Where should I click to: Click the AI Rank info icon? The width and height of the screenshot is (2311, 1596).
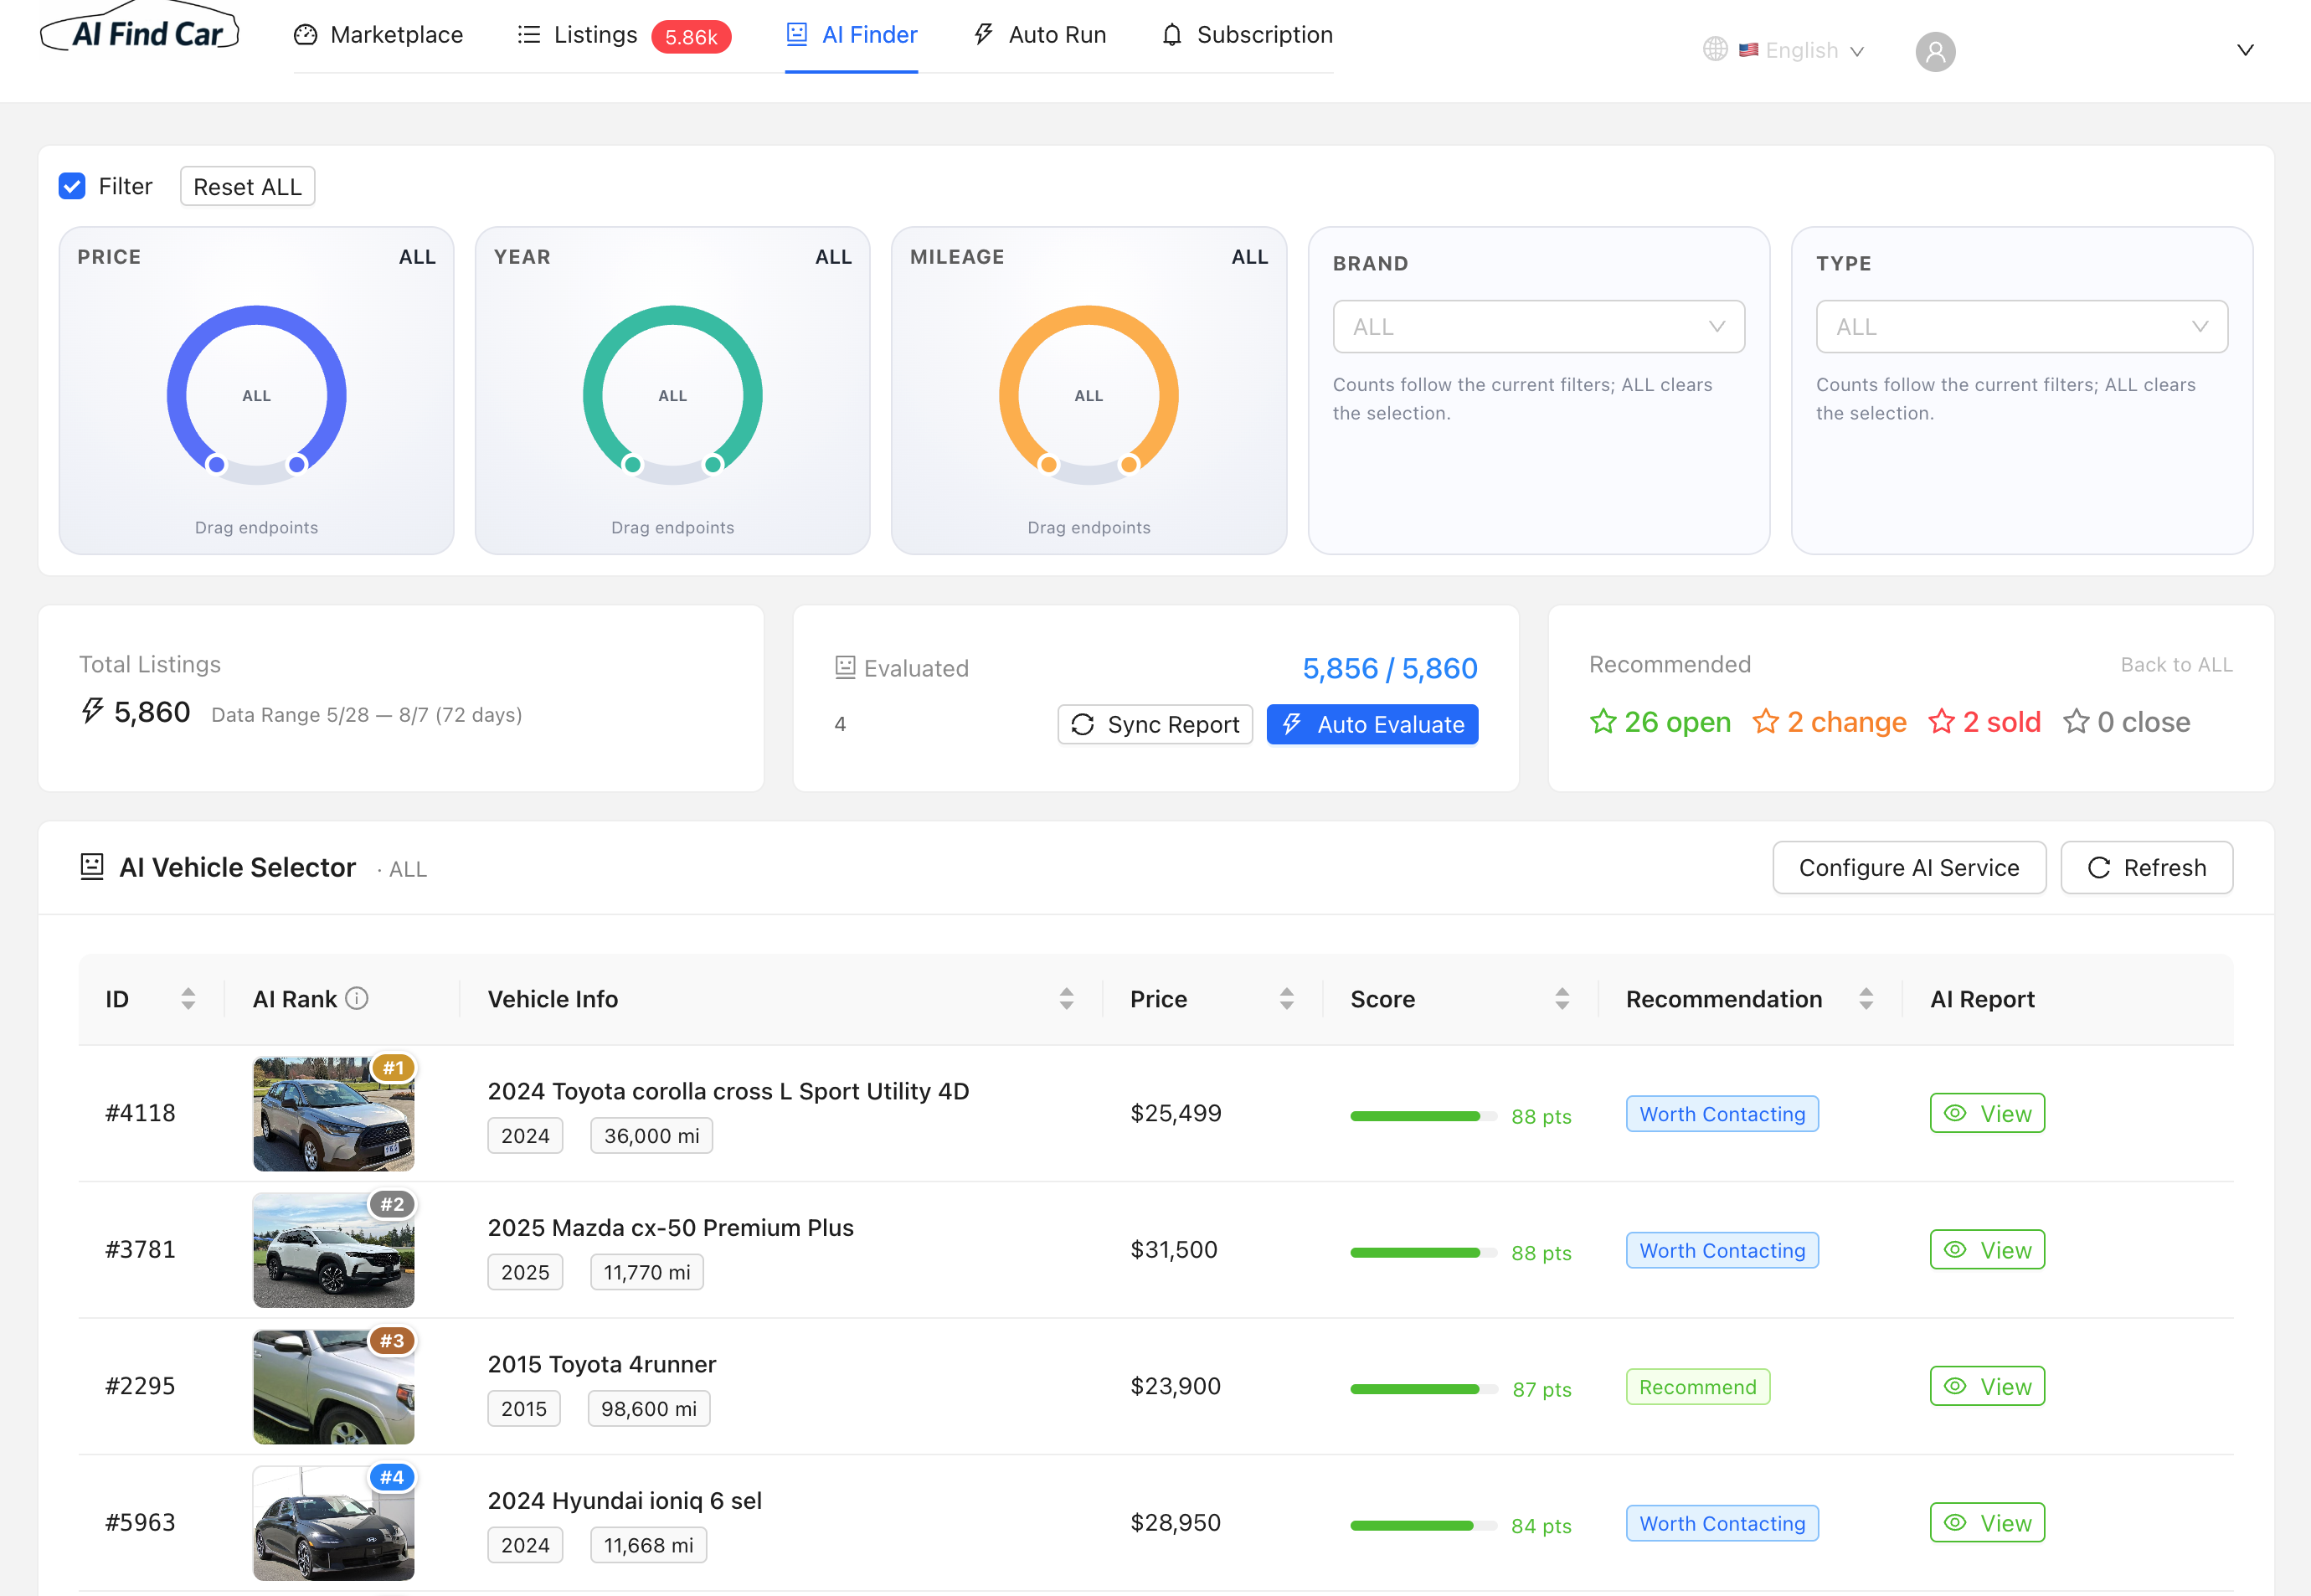point(357,998)
